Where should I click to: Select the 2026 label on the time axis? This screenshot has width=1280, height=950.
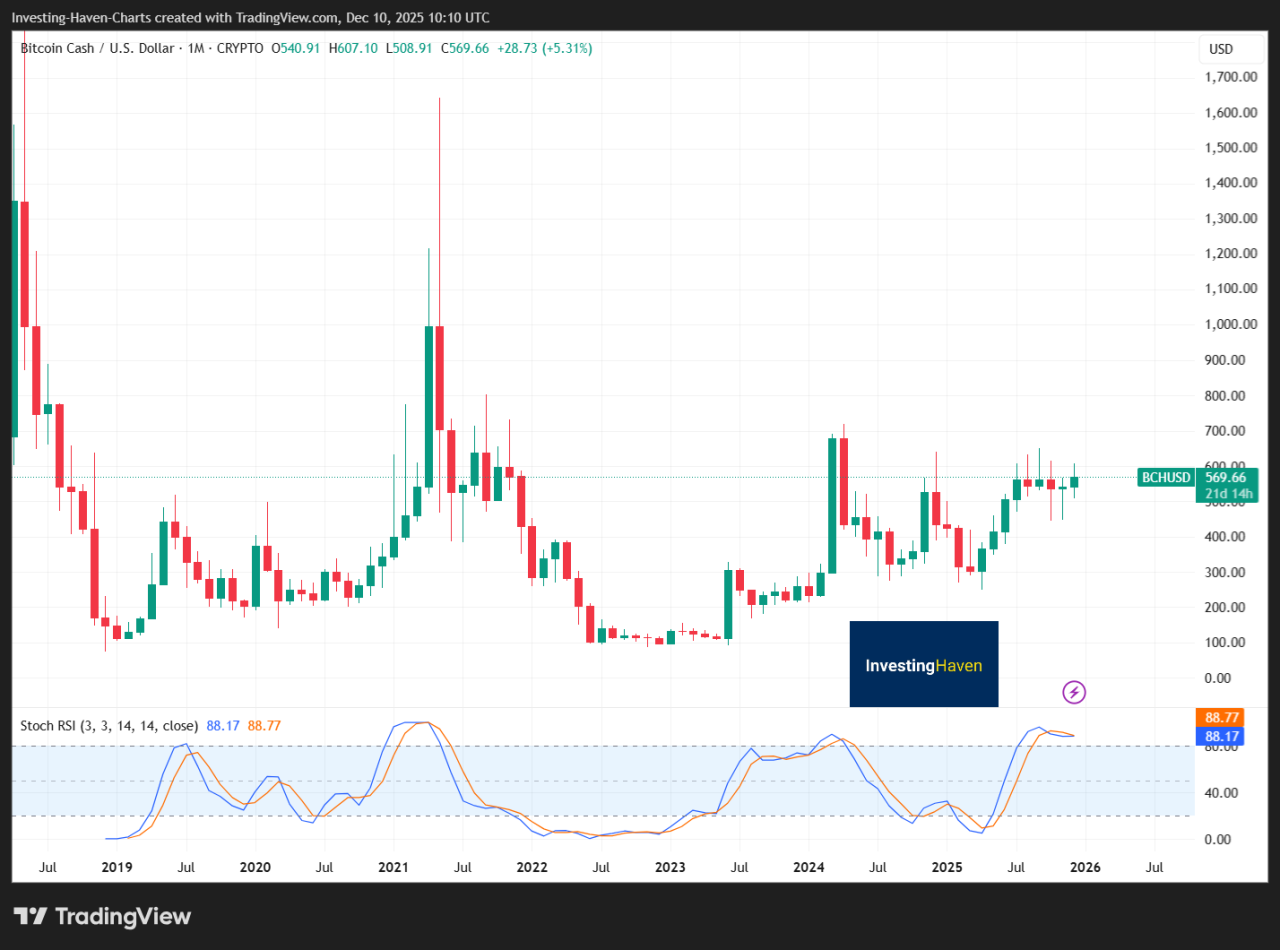[x=1085, y=868]
